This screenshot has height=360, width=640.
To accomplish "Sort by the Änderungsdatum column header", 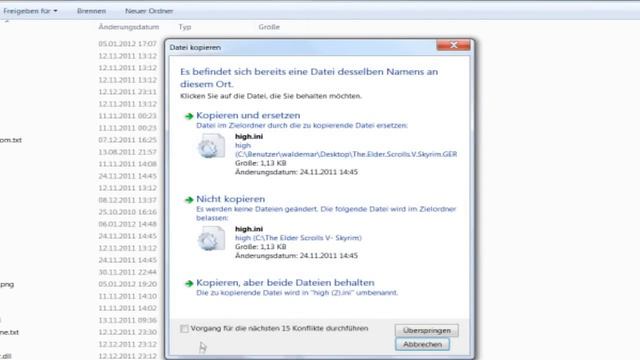I will pyautogui.click(x=129, y=27).
